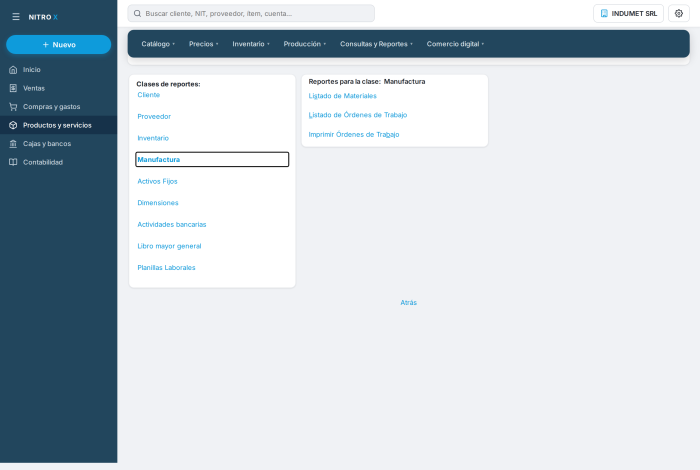Click the NITRO X logo
This screenshot has width=700, height=470.
point(43,17)
